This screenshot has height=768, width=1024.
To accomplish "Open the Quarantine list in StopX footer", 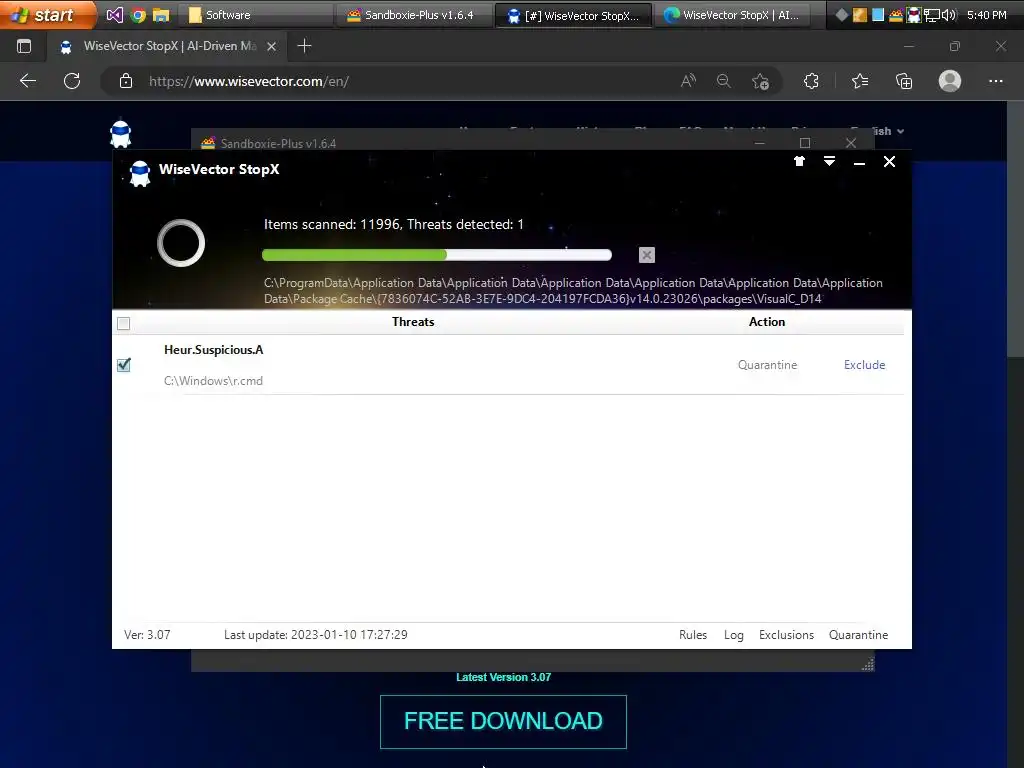I will (858, 635).
